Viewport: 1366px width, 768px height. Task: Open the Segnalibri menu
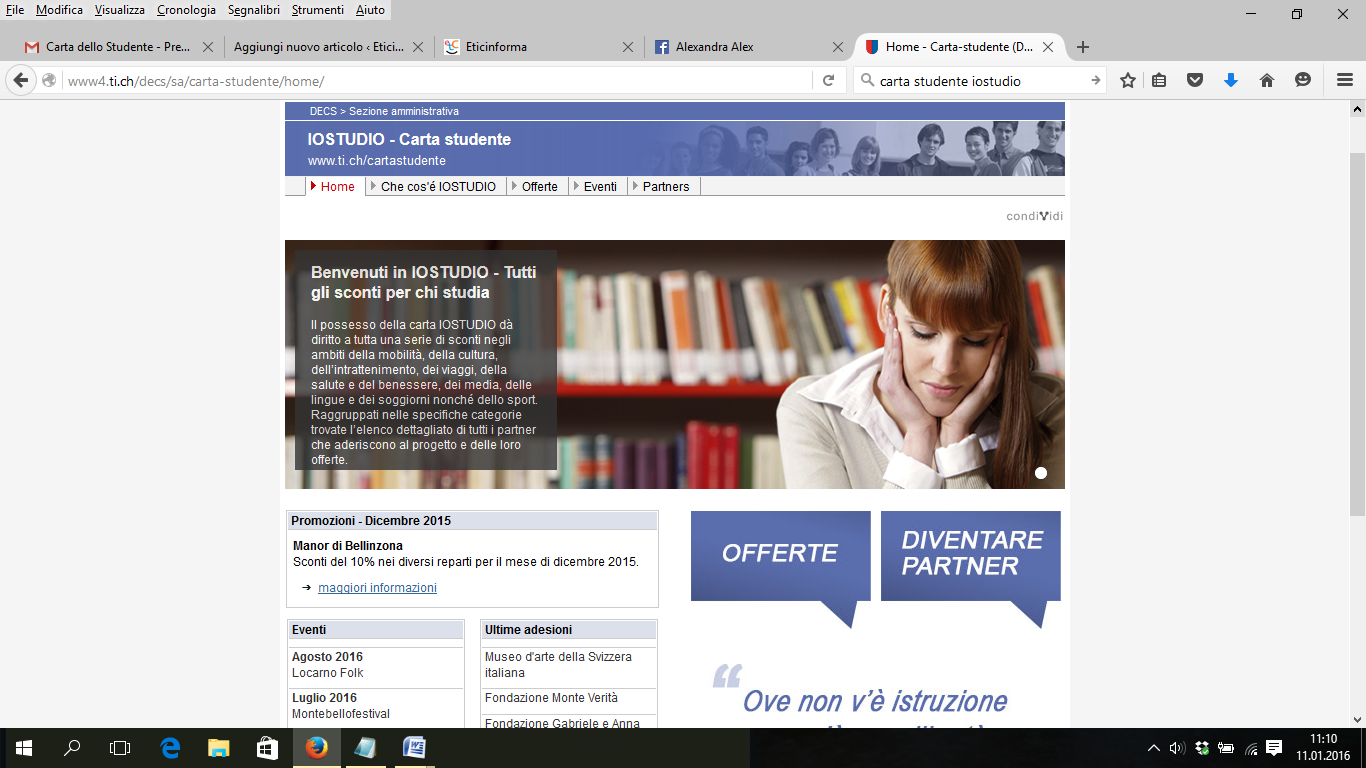pyautogui.click(x=254, y=10)
